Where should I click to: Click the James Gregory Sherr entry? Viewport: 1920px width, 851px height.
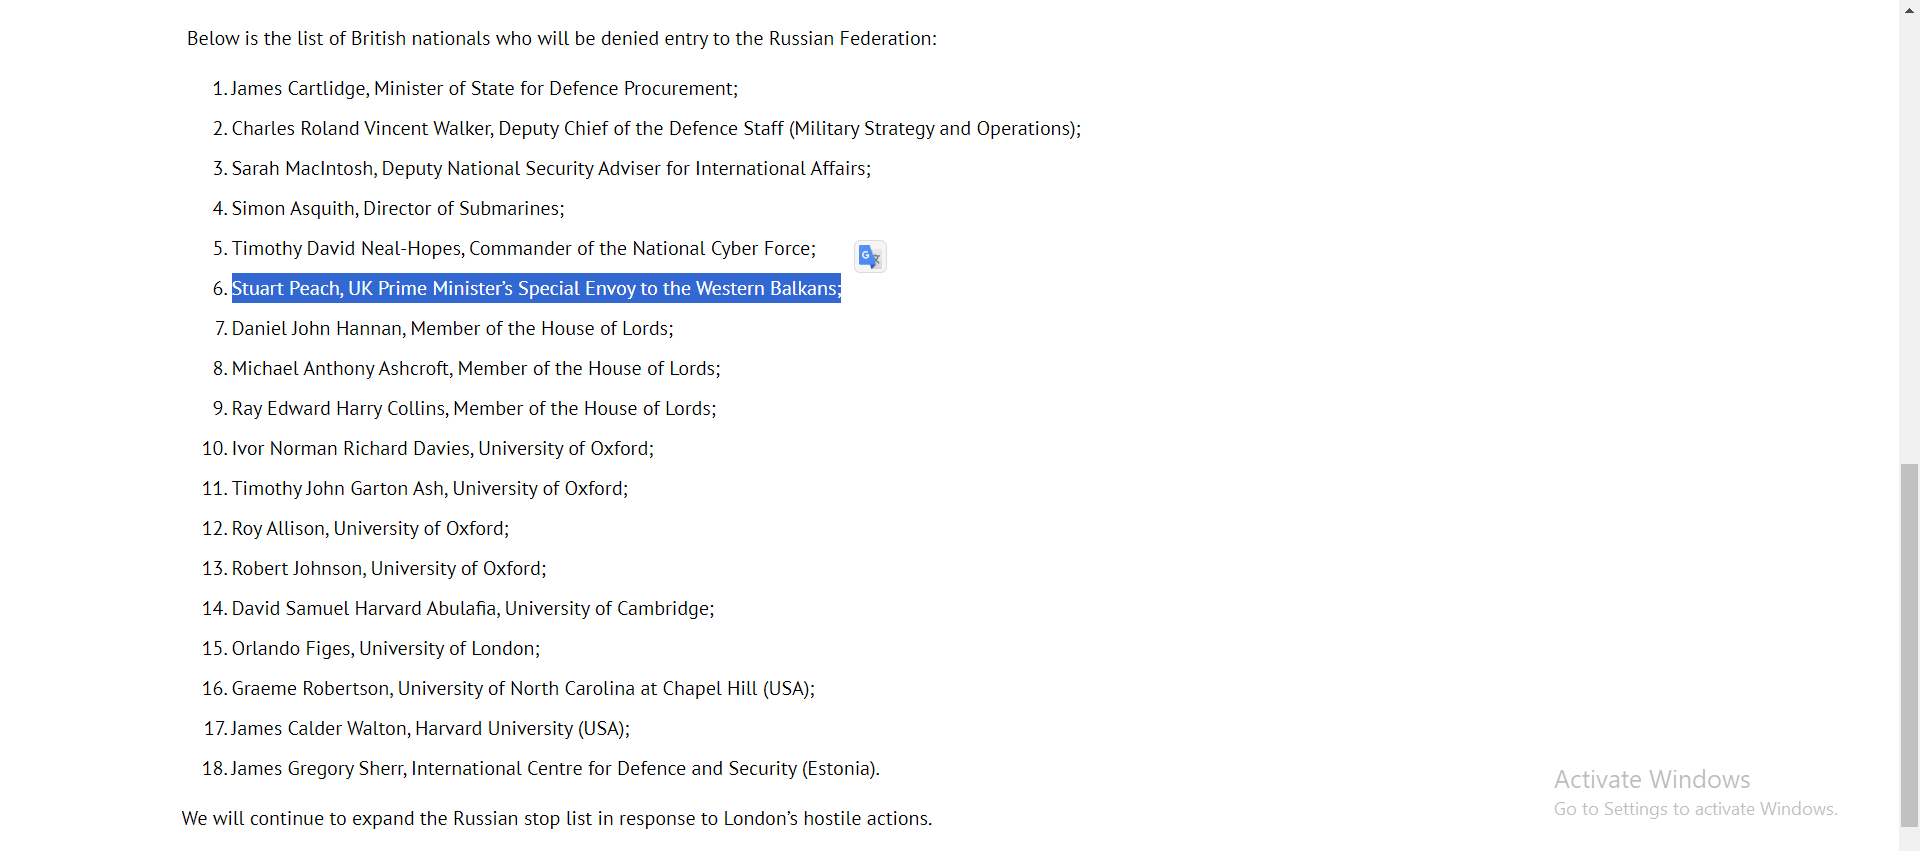pyautogui.click(x=555, y=769)
